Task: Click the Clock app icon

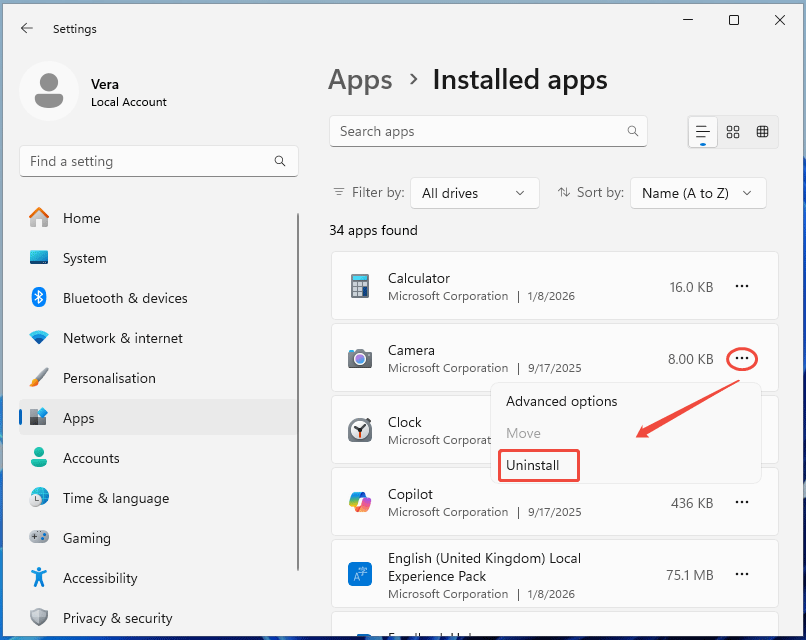Action: click(361, 430)
